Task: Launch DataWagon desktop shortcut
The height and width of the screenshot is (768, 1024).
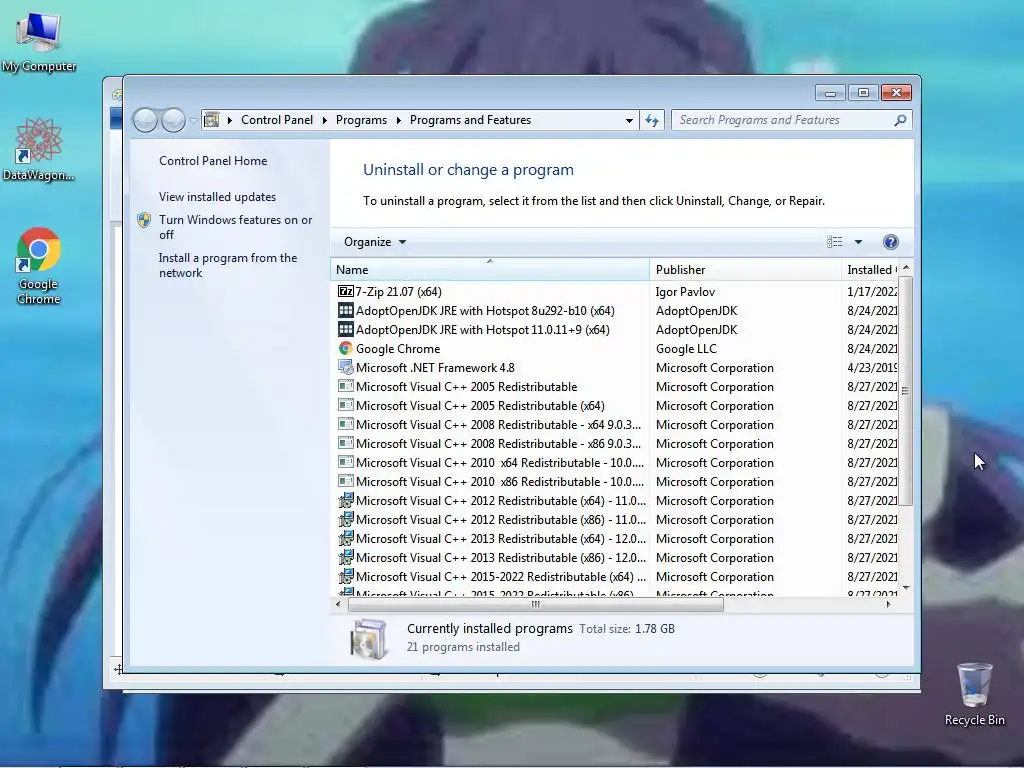Action: (x=39, y=149)
